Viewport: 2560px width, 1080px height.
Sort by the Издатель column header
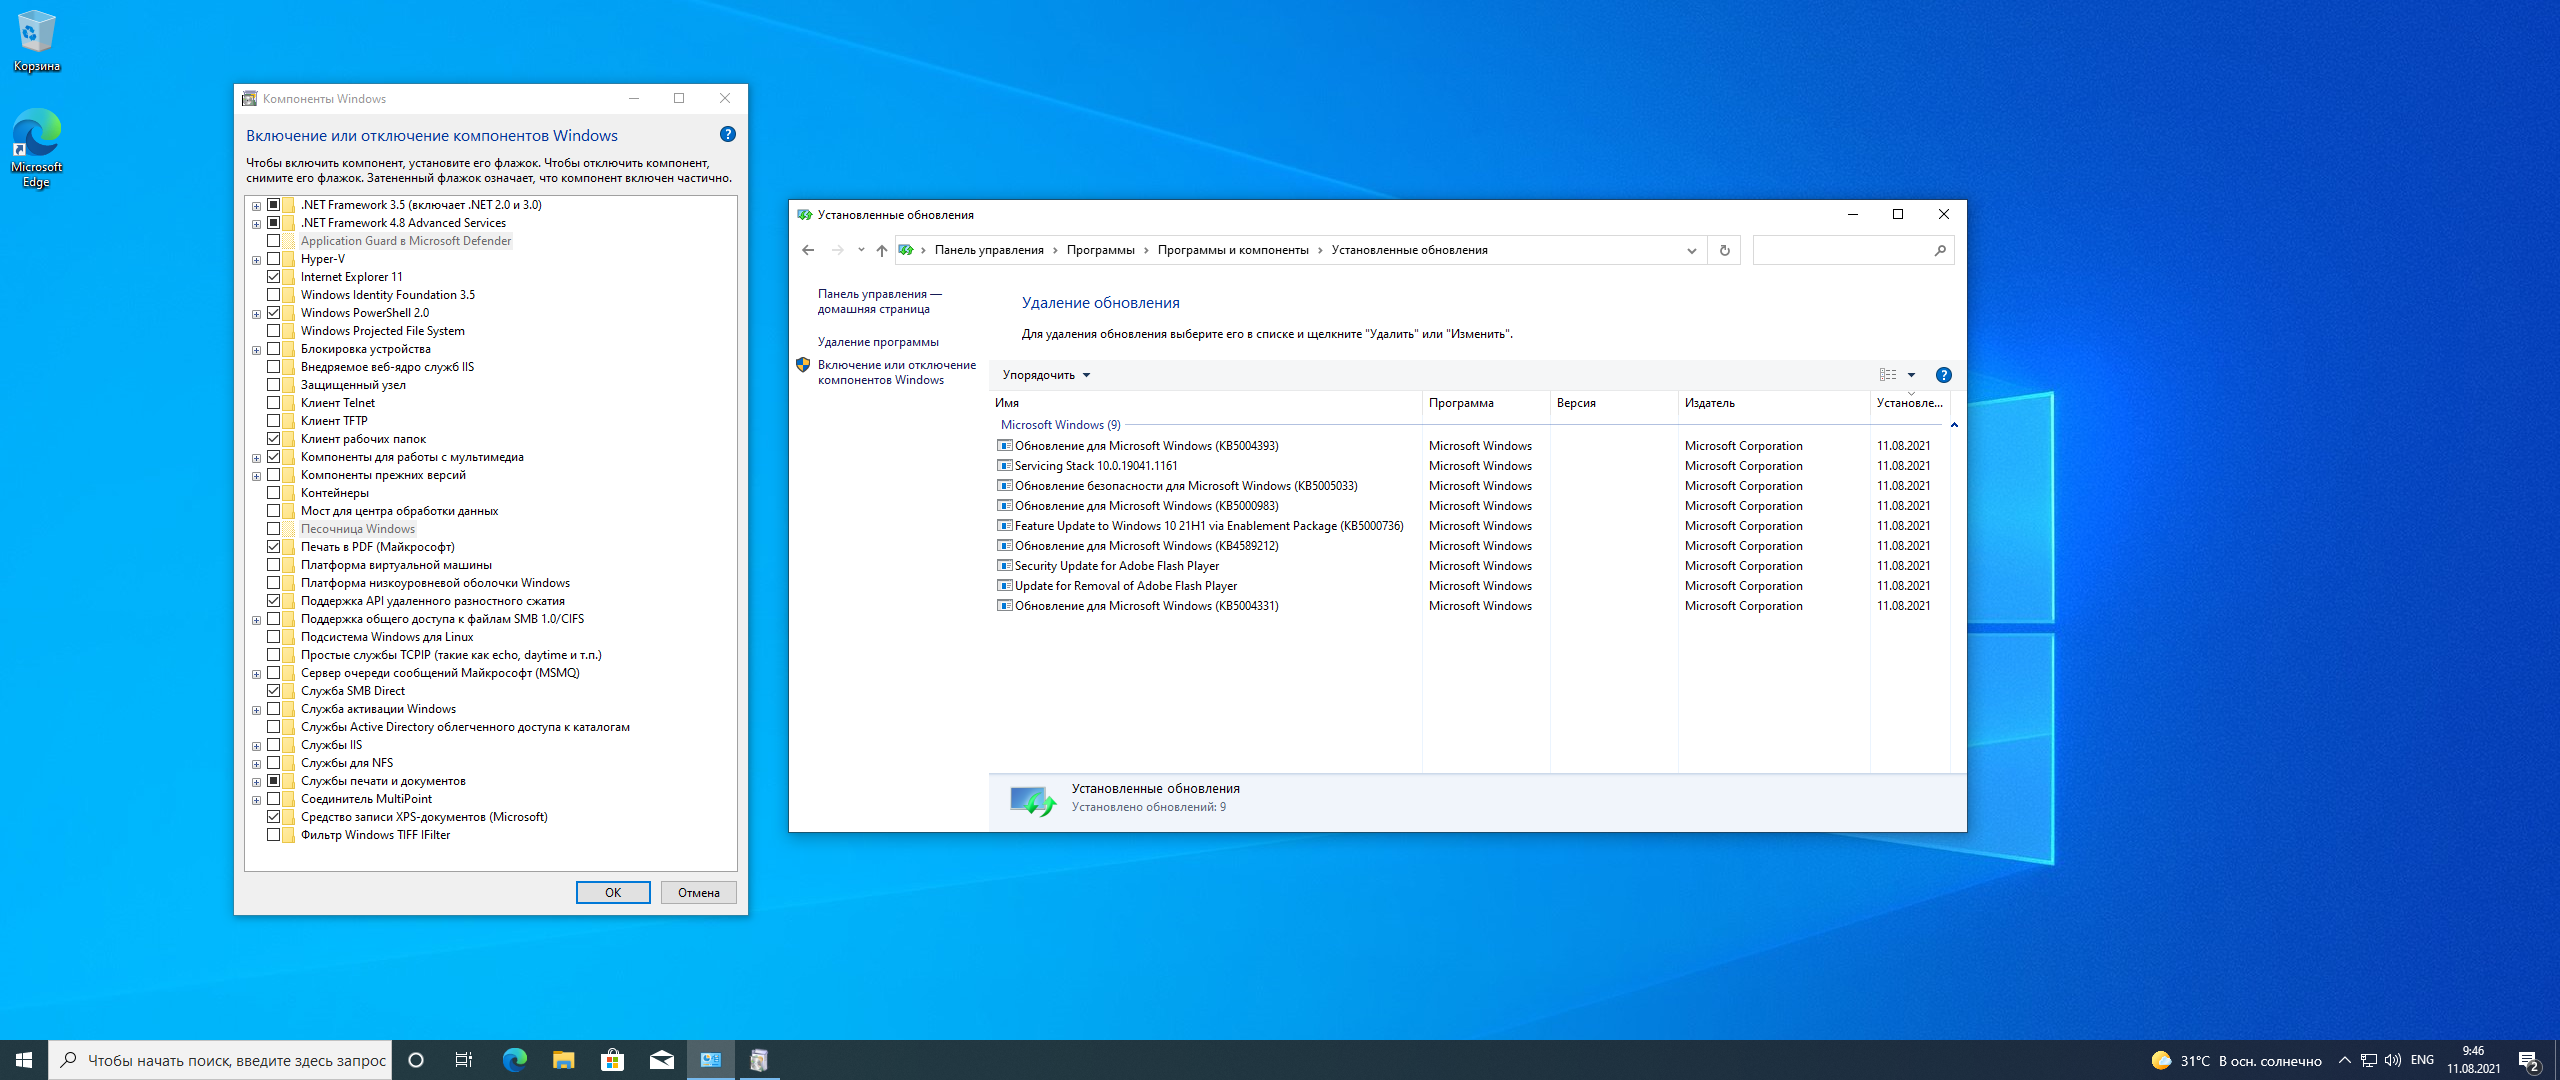(x=1773, y=403)
